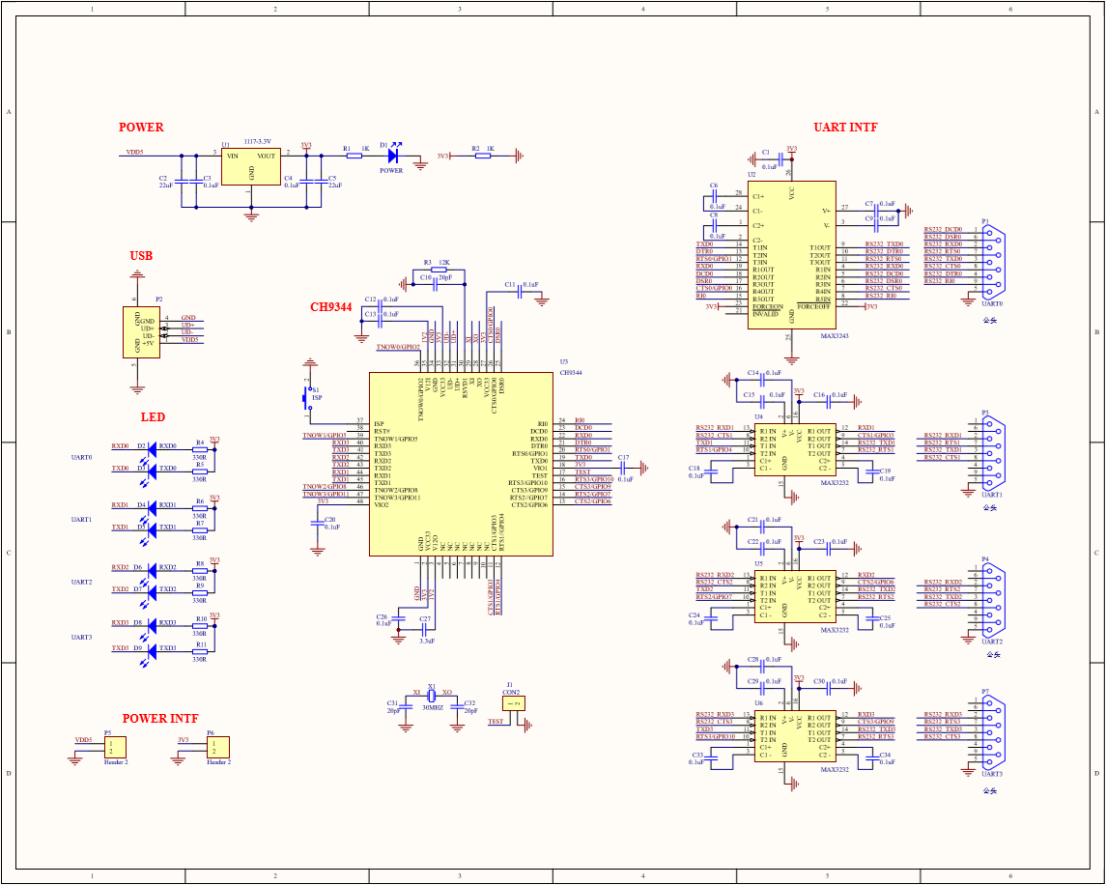Select resistor R3 12K above CH9344
This screenshot has width=1107, height=885.
coord(437,269)
